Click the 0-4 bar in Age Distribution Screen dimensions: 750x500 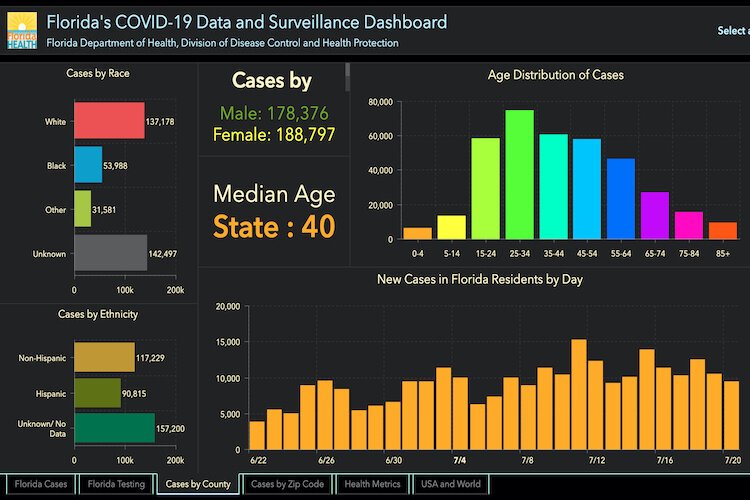[x=418, y=233]
